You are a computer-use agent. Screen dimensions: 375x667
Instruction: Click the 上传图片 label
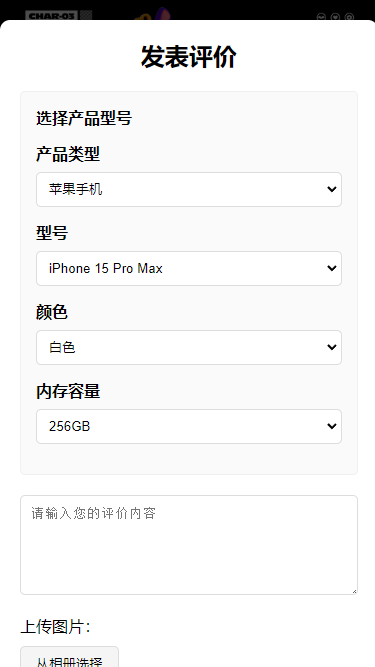[55, 627]
